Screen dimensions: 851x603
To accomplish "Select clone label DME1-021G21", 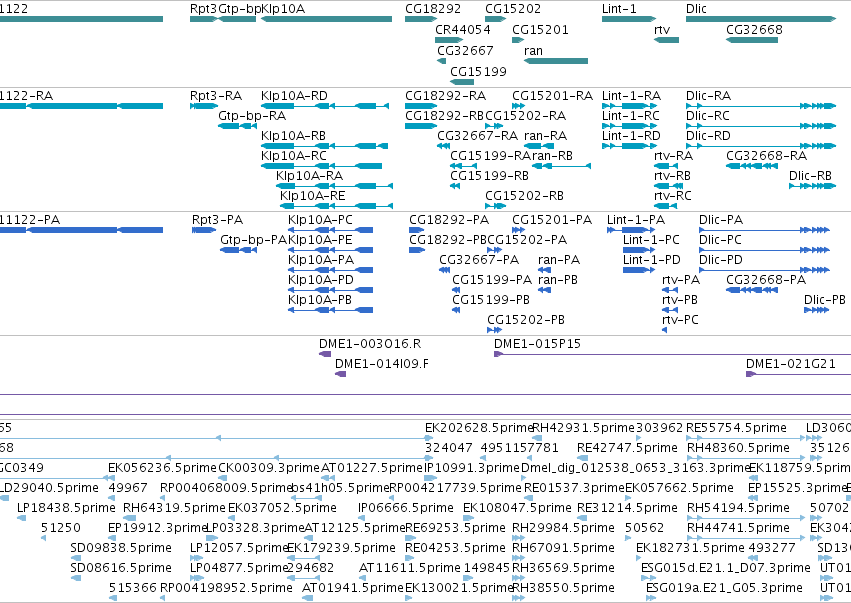I will 791,364.
